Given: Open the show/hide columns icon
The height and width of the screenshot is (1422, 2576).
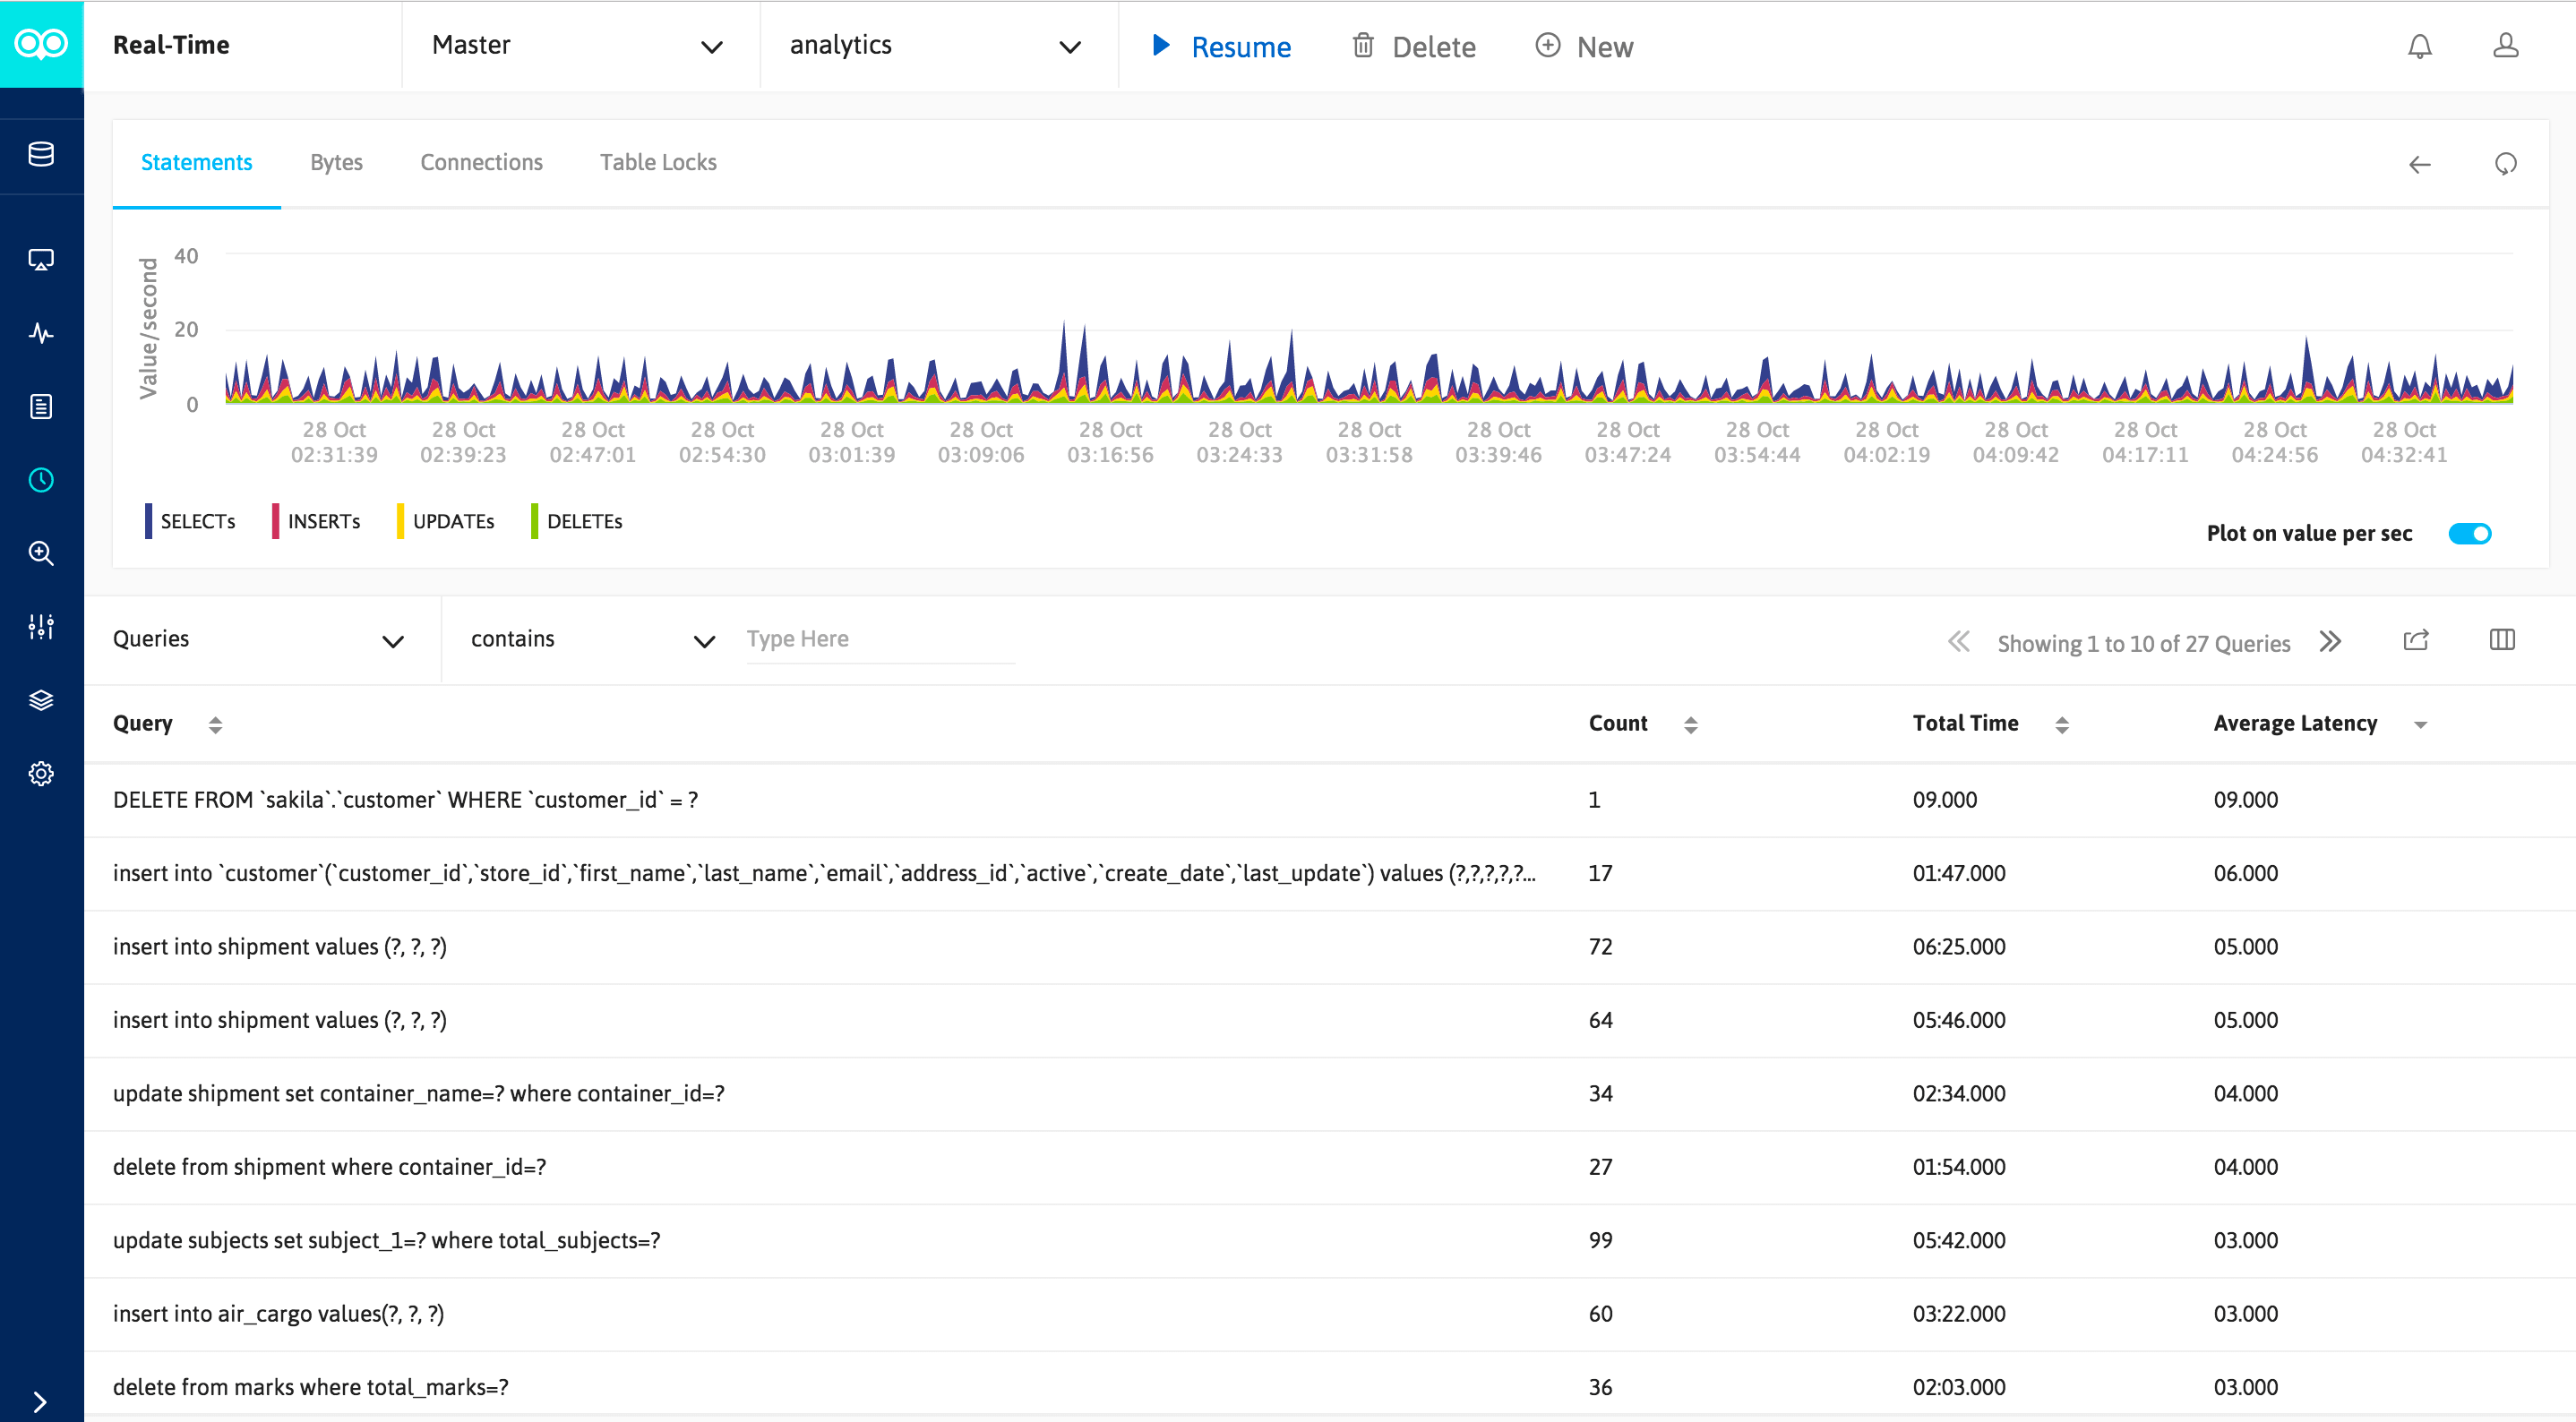Looking at the screenshot, I should tap(2501, 641).
